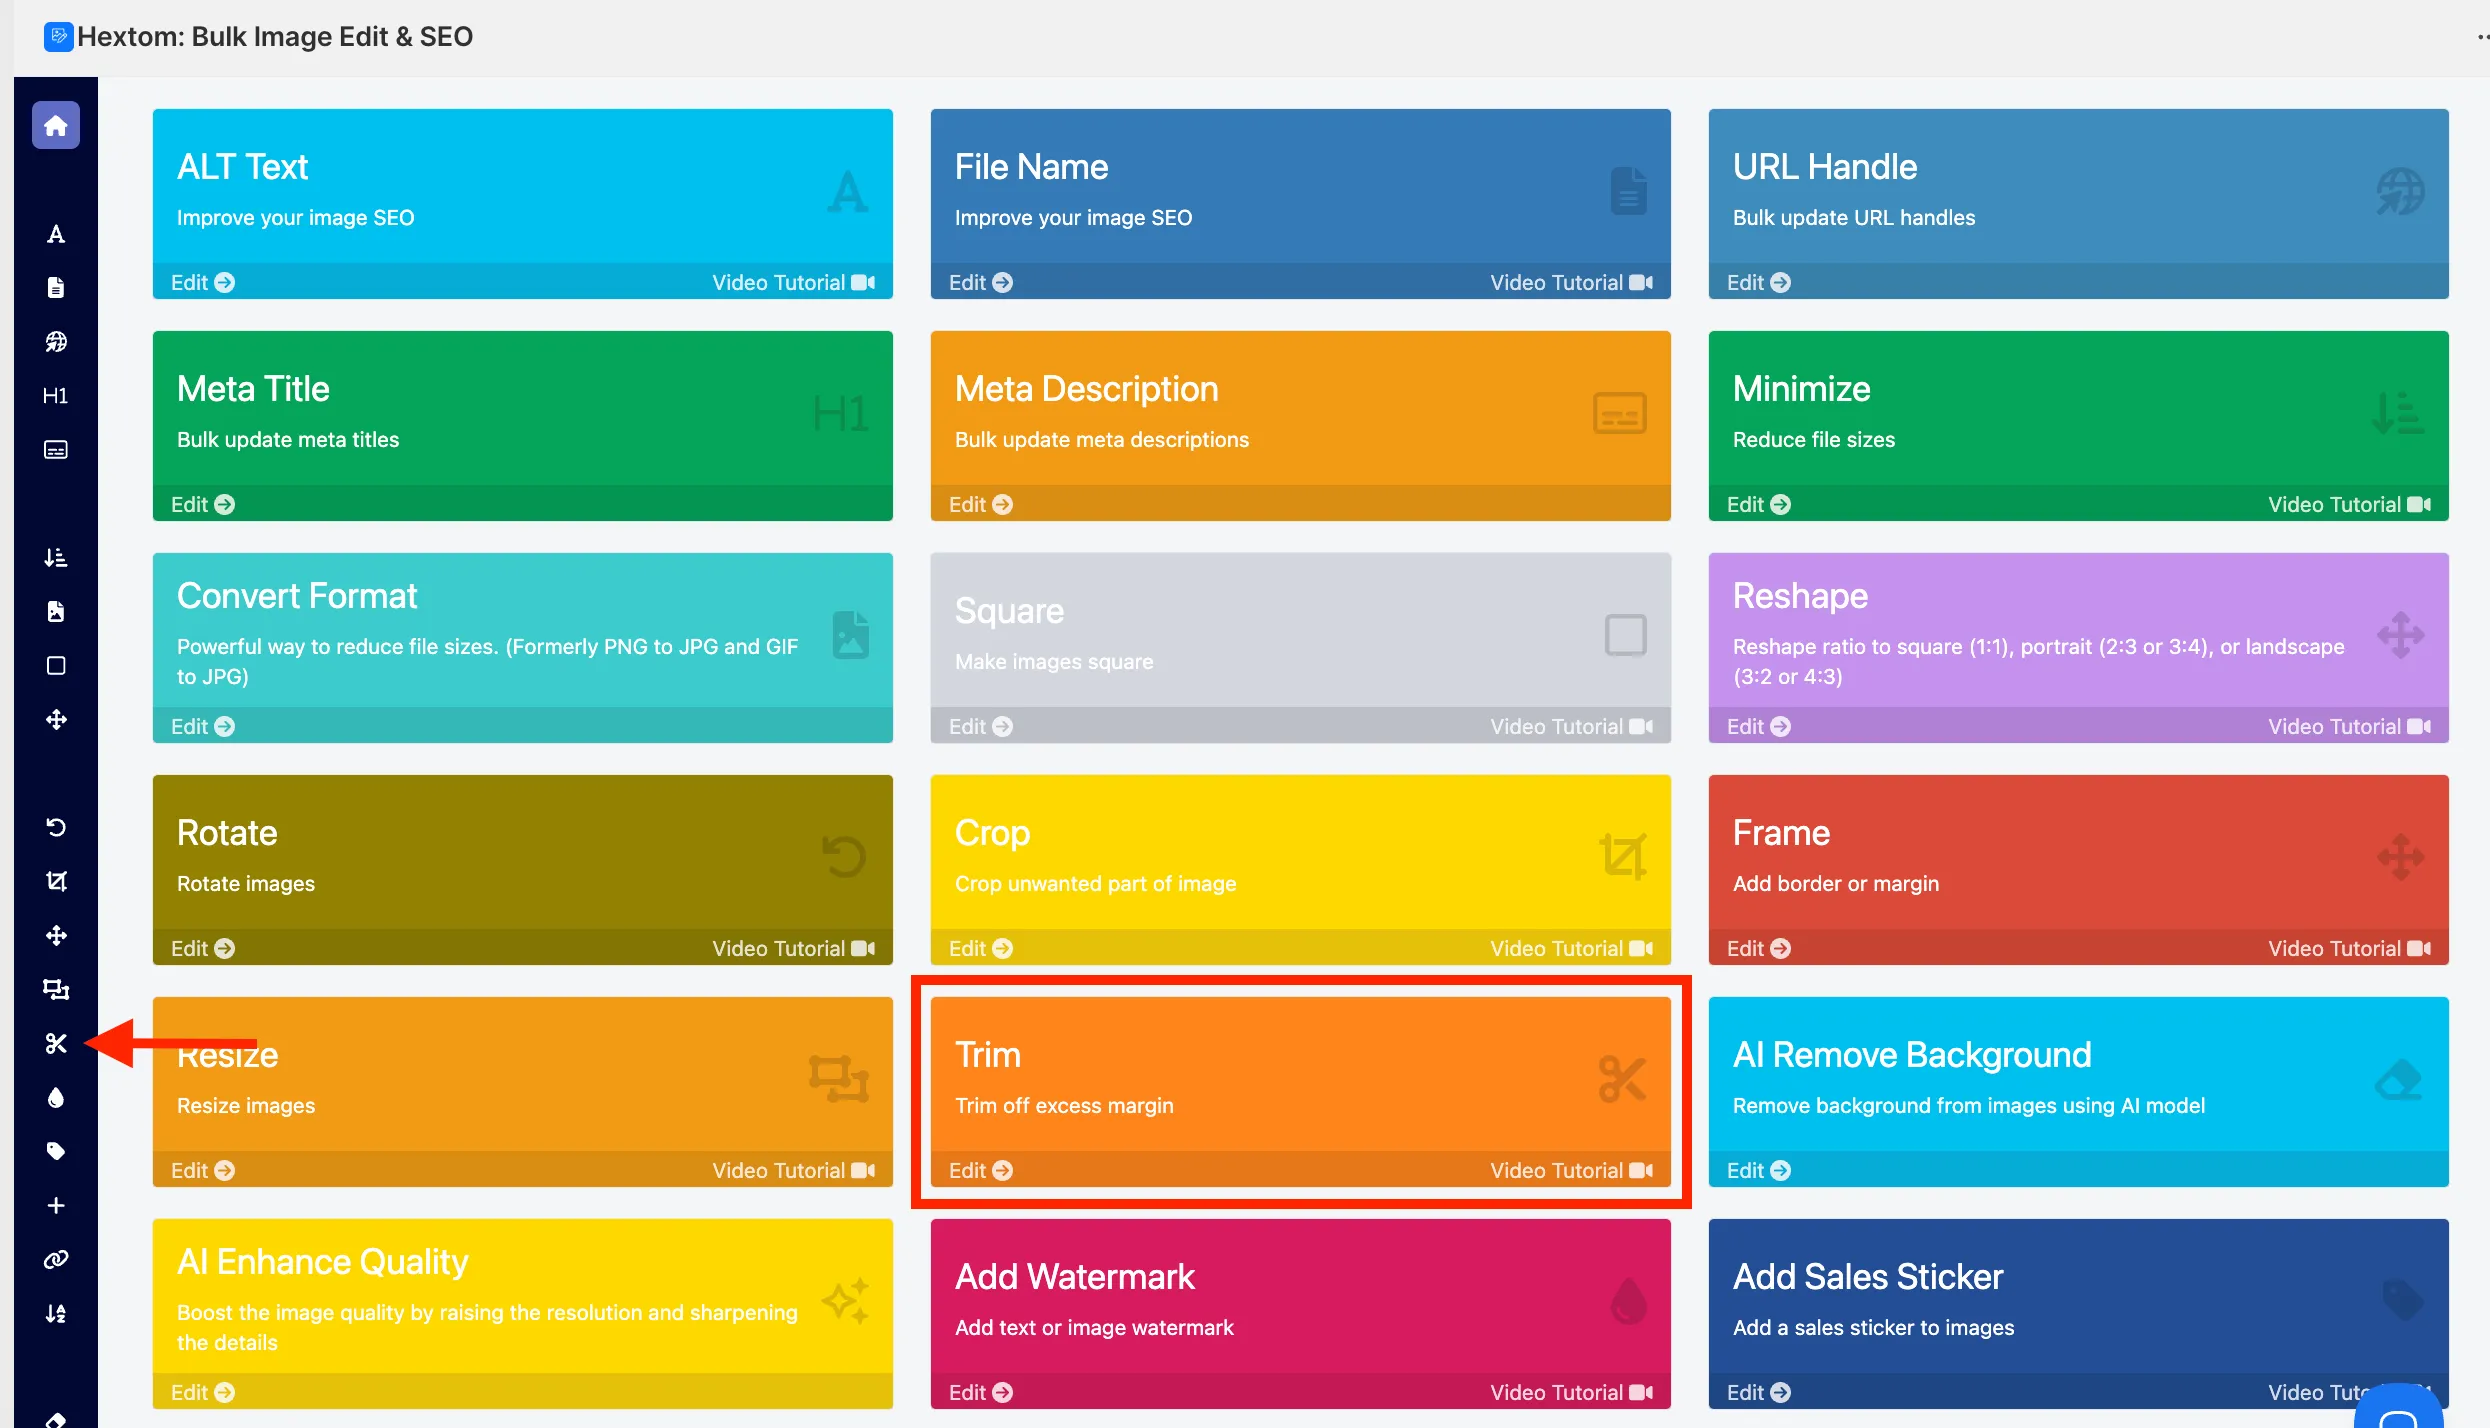Viewport: 2490px width, 1428px height.
Task: Watch the Trim Video Tutorial
Action: pyautogui.click(x=1571, y=1170)
